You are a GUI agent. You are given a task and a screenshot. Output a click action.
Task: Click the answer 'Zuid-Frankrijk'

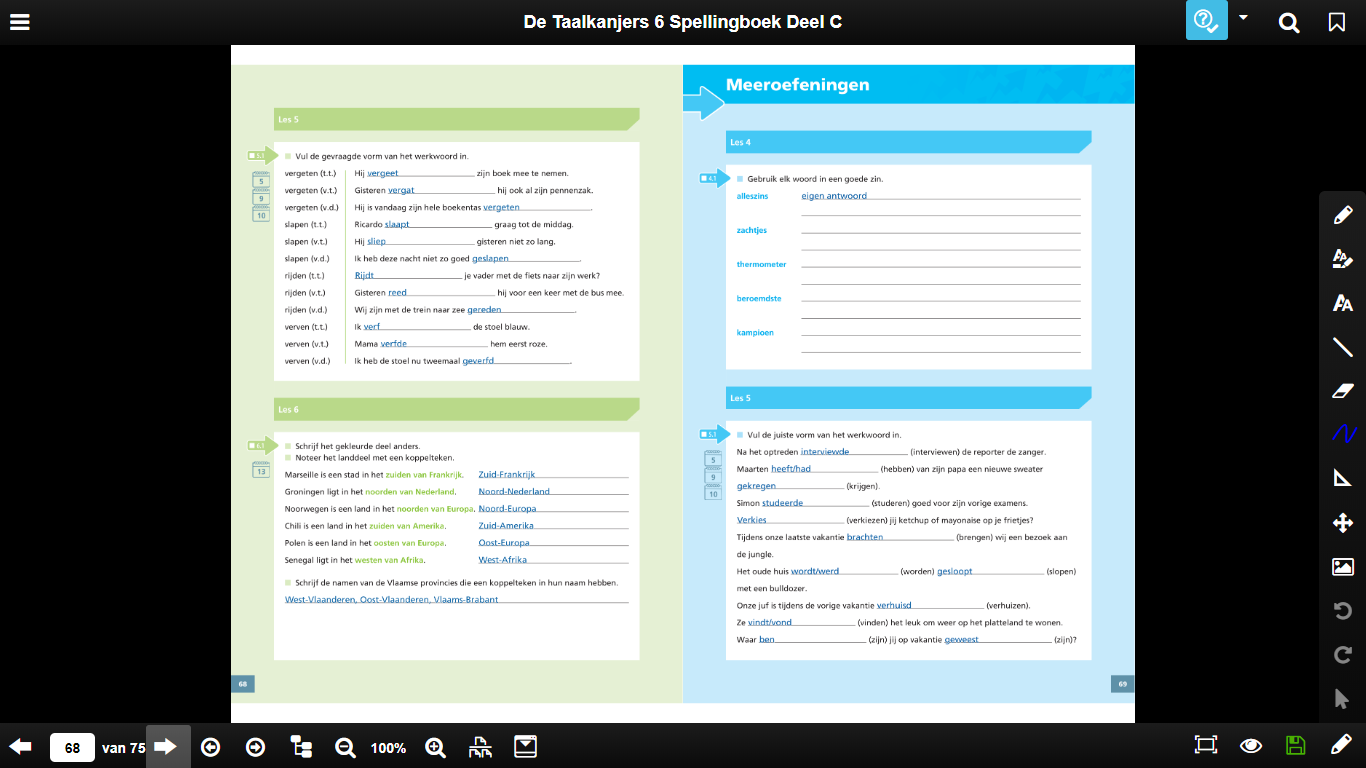(x=507, y=475)
